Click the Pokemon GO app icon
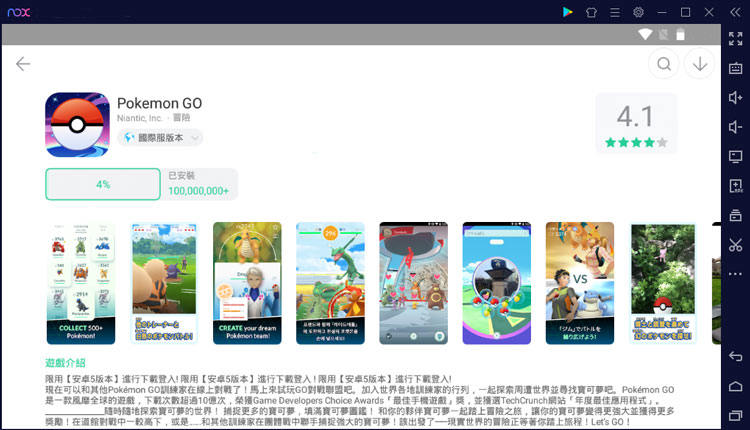The width and height of the screenshot is (750, 430). click(77, 124)
